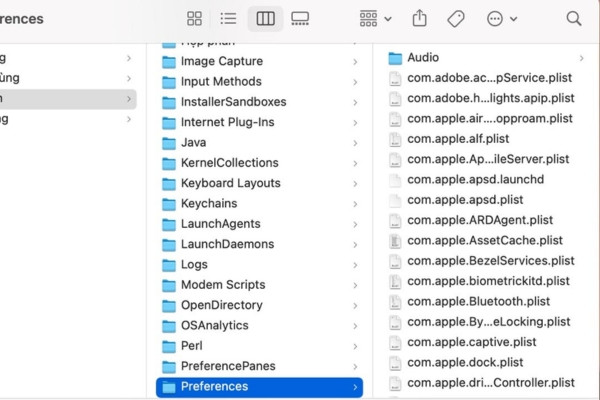Select com.apple.BezelServices.plist file

click(x=486, y=260)
